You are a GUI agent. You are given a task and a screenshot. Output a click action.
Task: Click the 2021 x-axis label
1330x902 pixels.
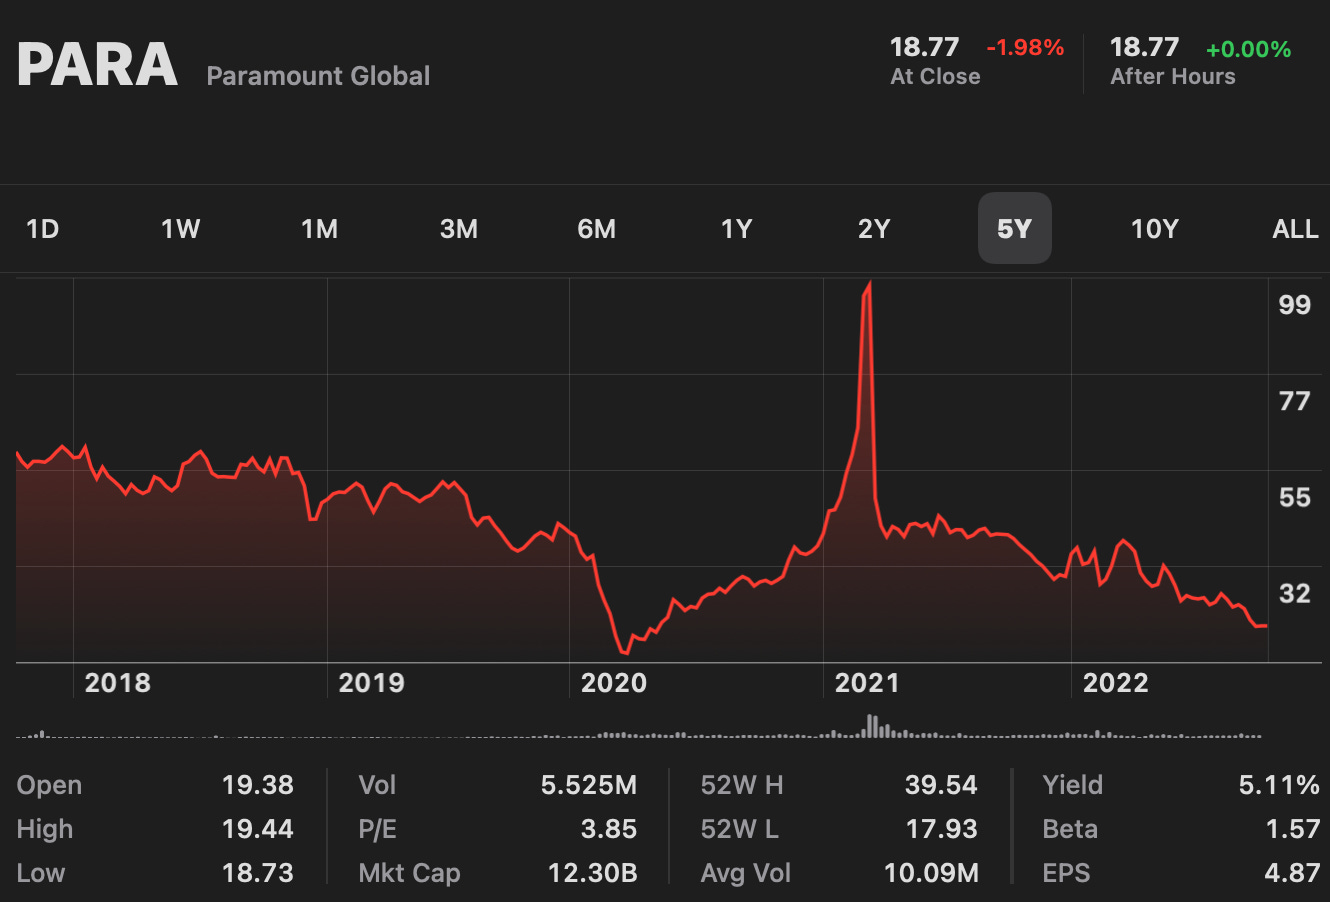[x=867, y=683]
